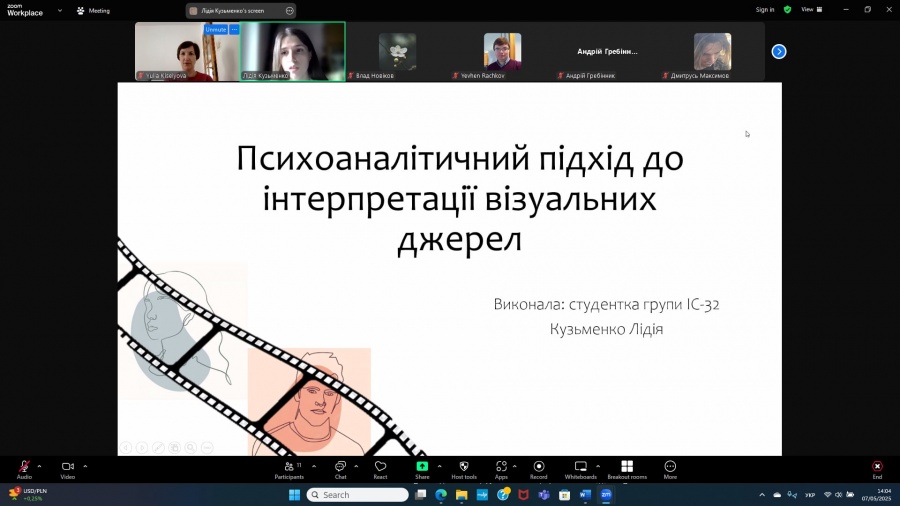This screenshot has height=506, width=900.
Task: Open the volume control in the system tray
Action: pyautogui.click(x=839, y=495)
